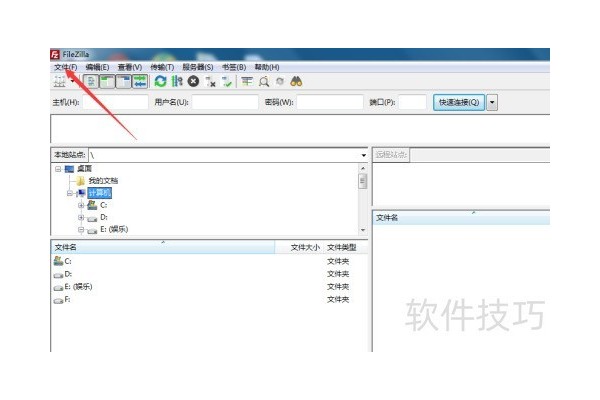Expand the D: drive tree node
Image resolution: width=600 pixels, height=400 pixels.
[x=81, y=217]
